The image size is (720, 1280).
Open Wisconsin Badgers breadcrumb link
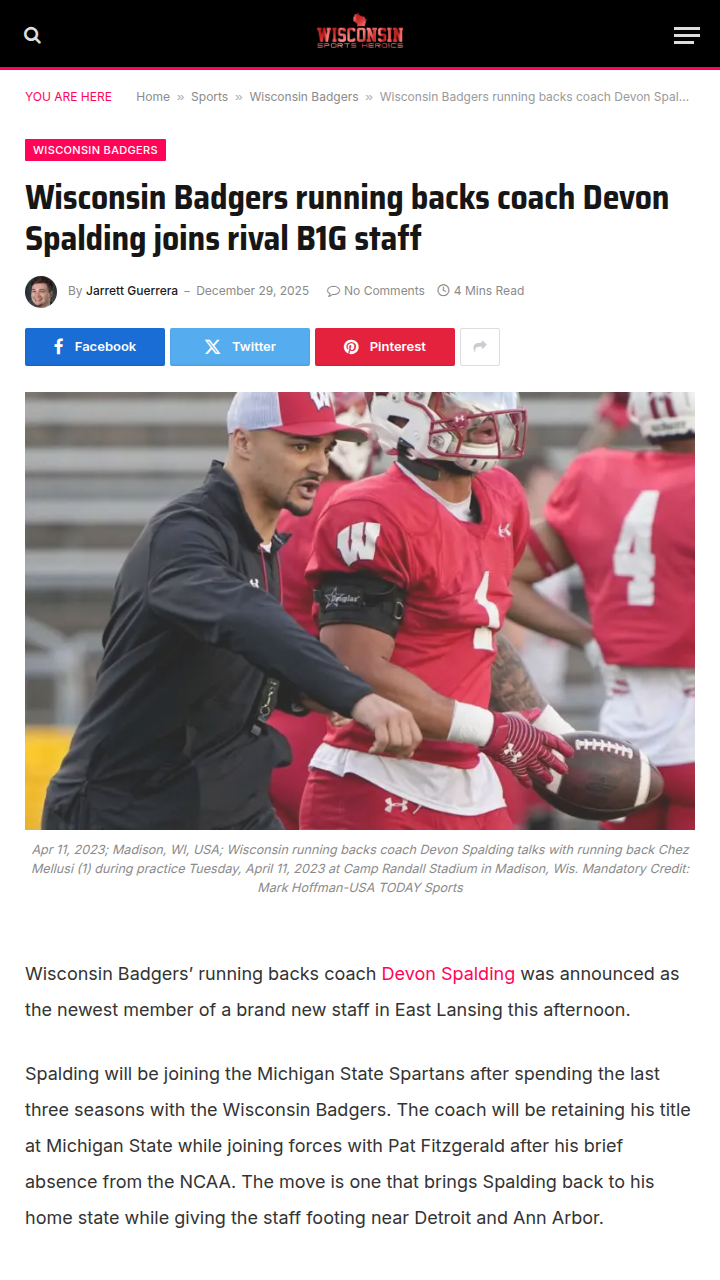(x=304, y=97)
